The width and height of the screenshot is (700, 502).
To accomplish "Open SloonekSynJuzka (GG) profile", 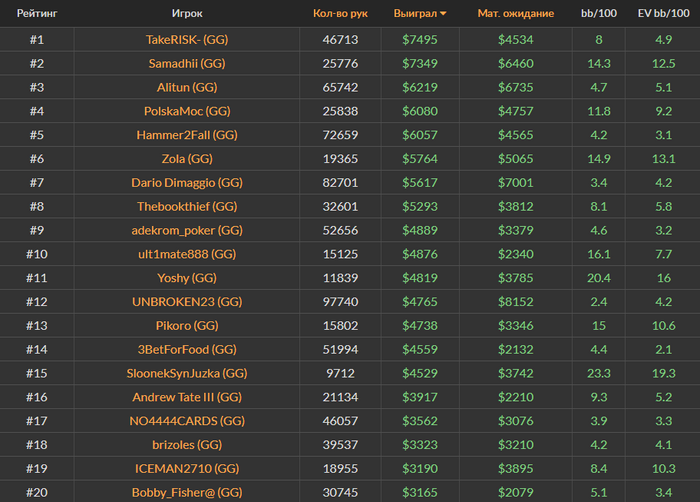I will click(187, 373).
